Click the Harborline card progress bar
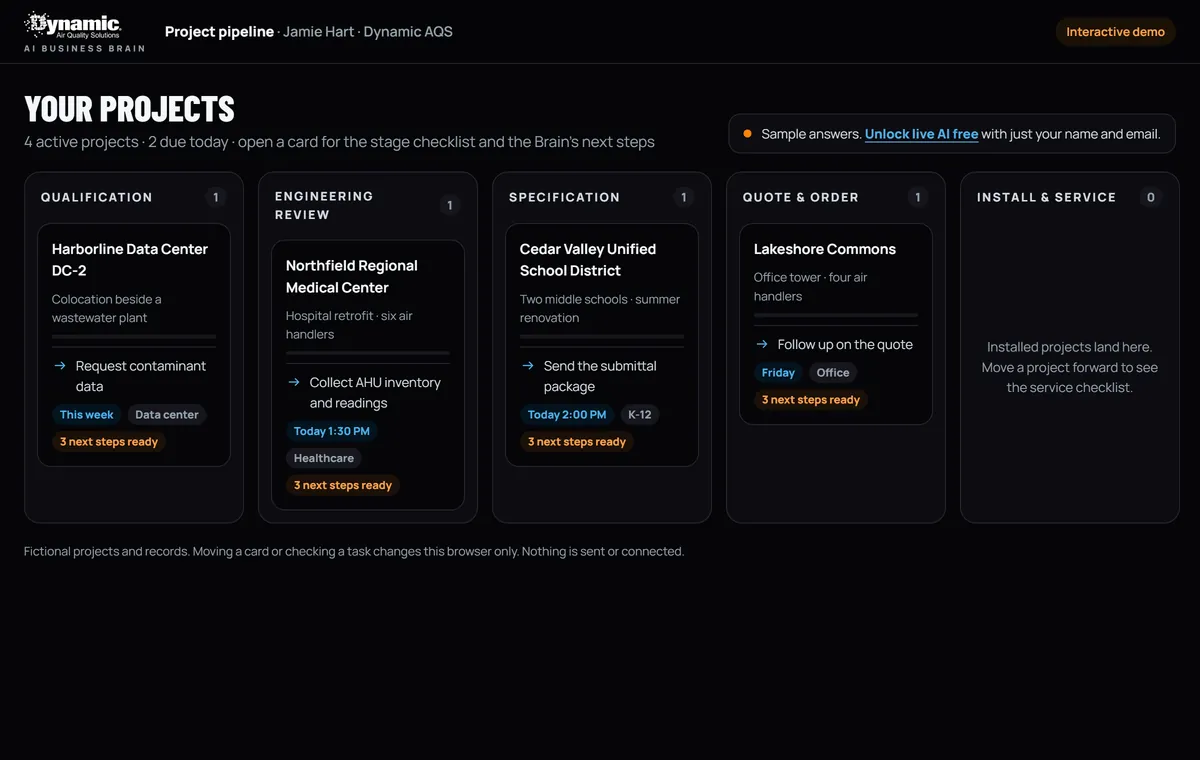 [x=134, y=337]
